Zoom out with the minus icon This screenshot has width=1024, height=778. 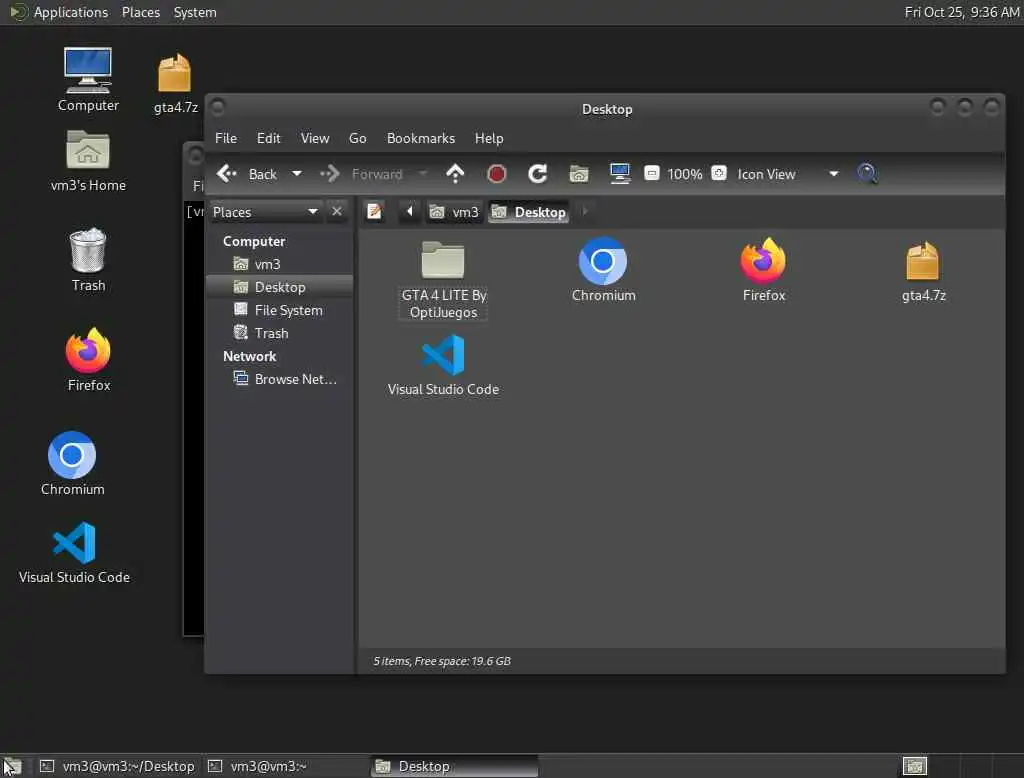pyautogui.click(x=651, y=173)
